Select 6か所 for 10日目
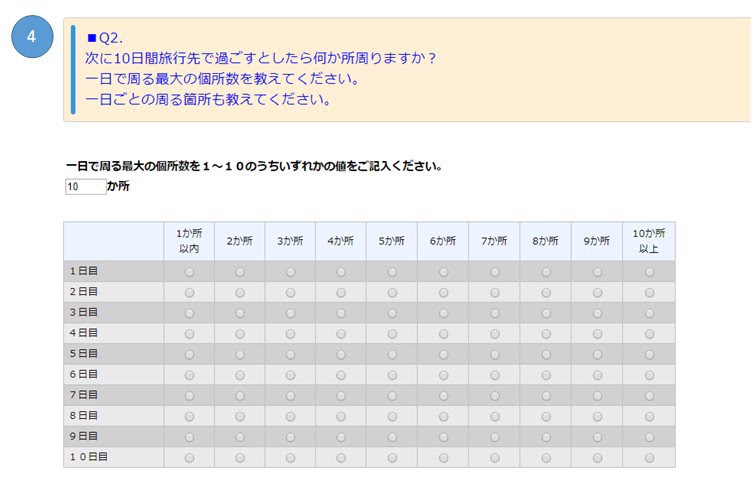The image size is (753, 496). click(443, 458)
